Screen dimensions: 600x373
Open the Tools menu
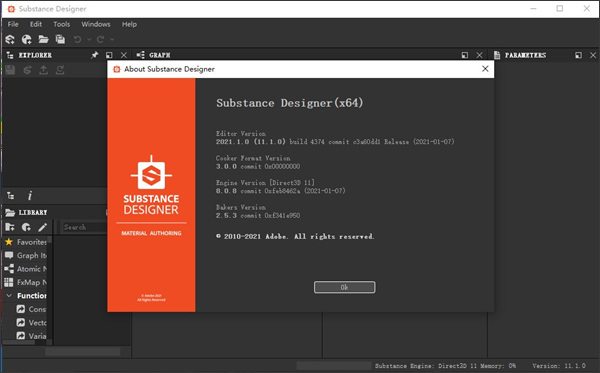pos(62,24)
